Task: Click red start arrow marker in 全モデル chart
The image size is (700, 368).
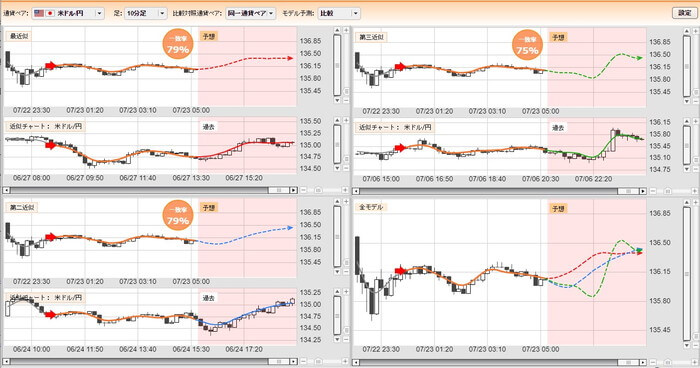Action: (x=401, y=271)
